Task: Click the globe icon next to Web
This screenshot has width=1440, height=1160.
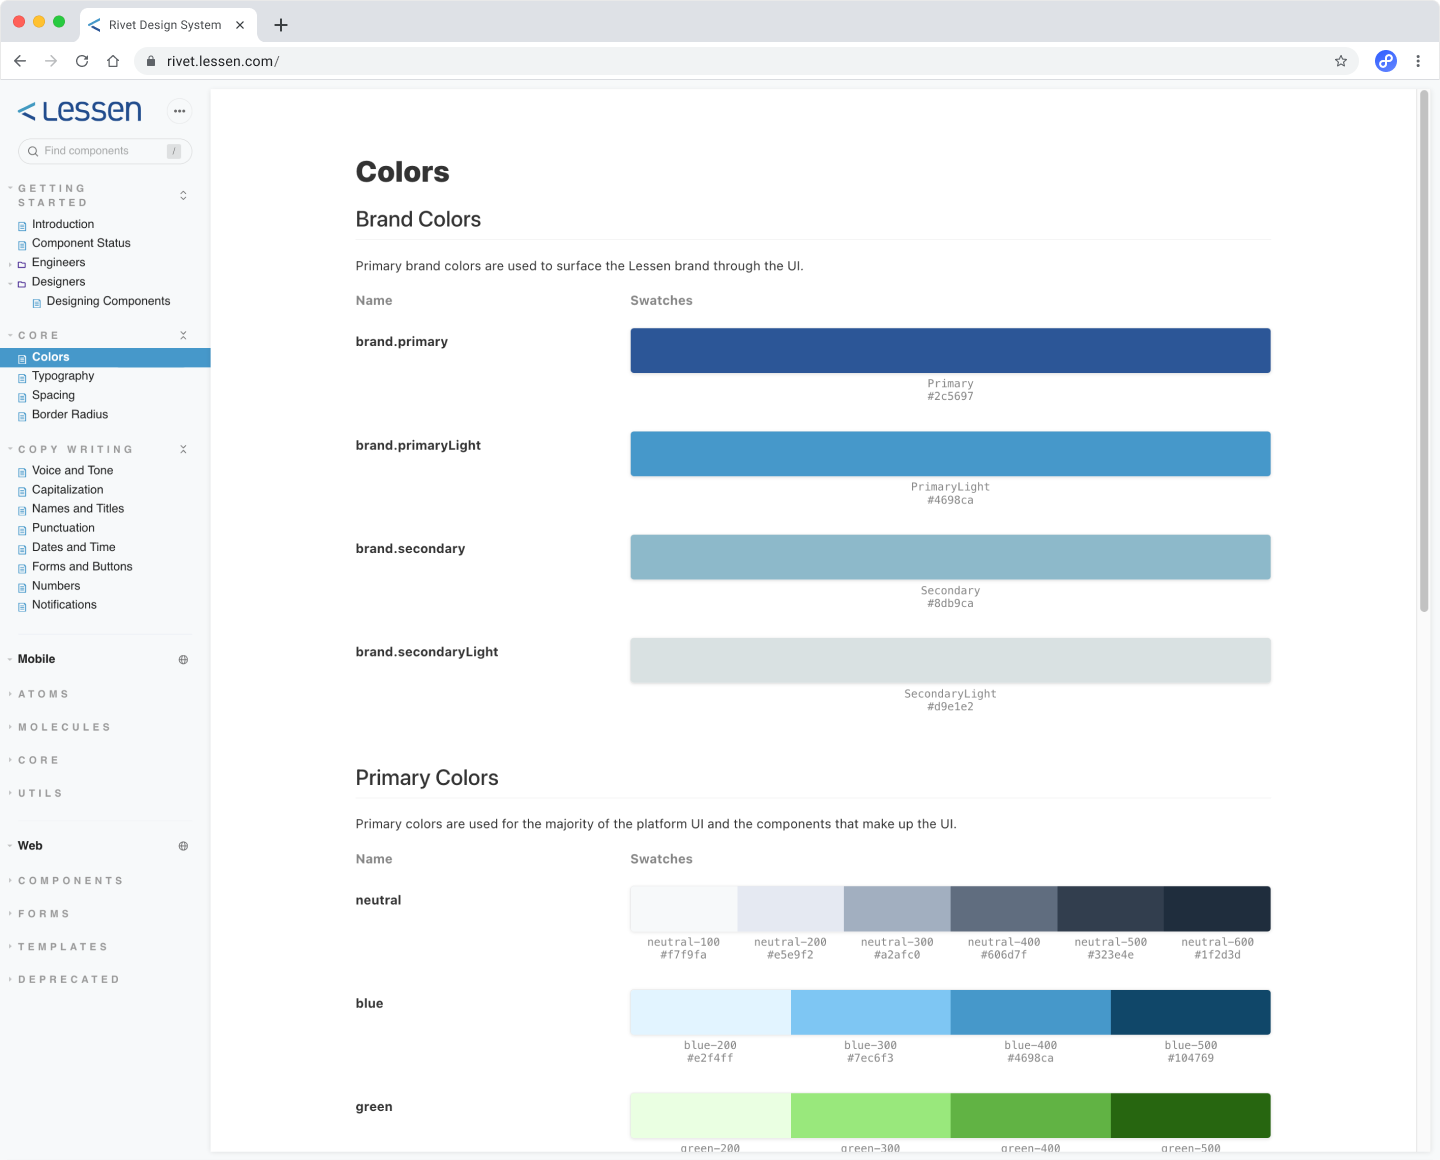Action: pyautogui.click(x=183, y=846)
